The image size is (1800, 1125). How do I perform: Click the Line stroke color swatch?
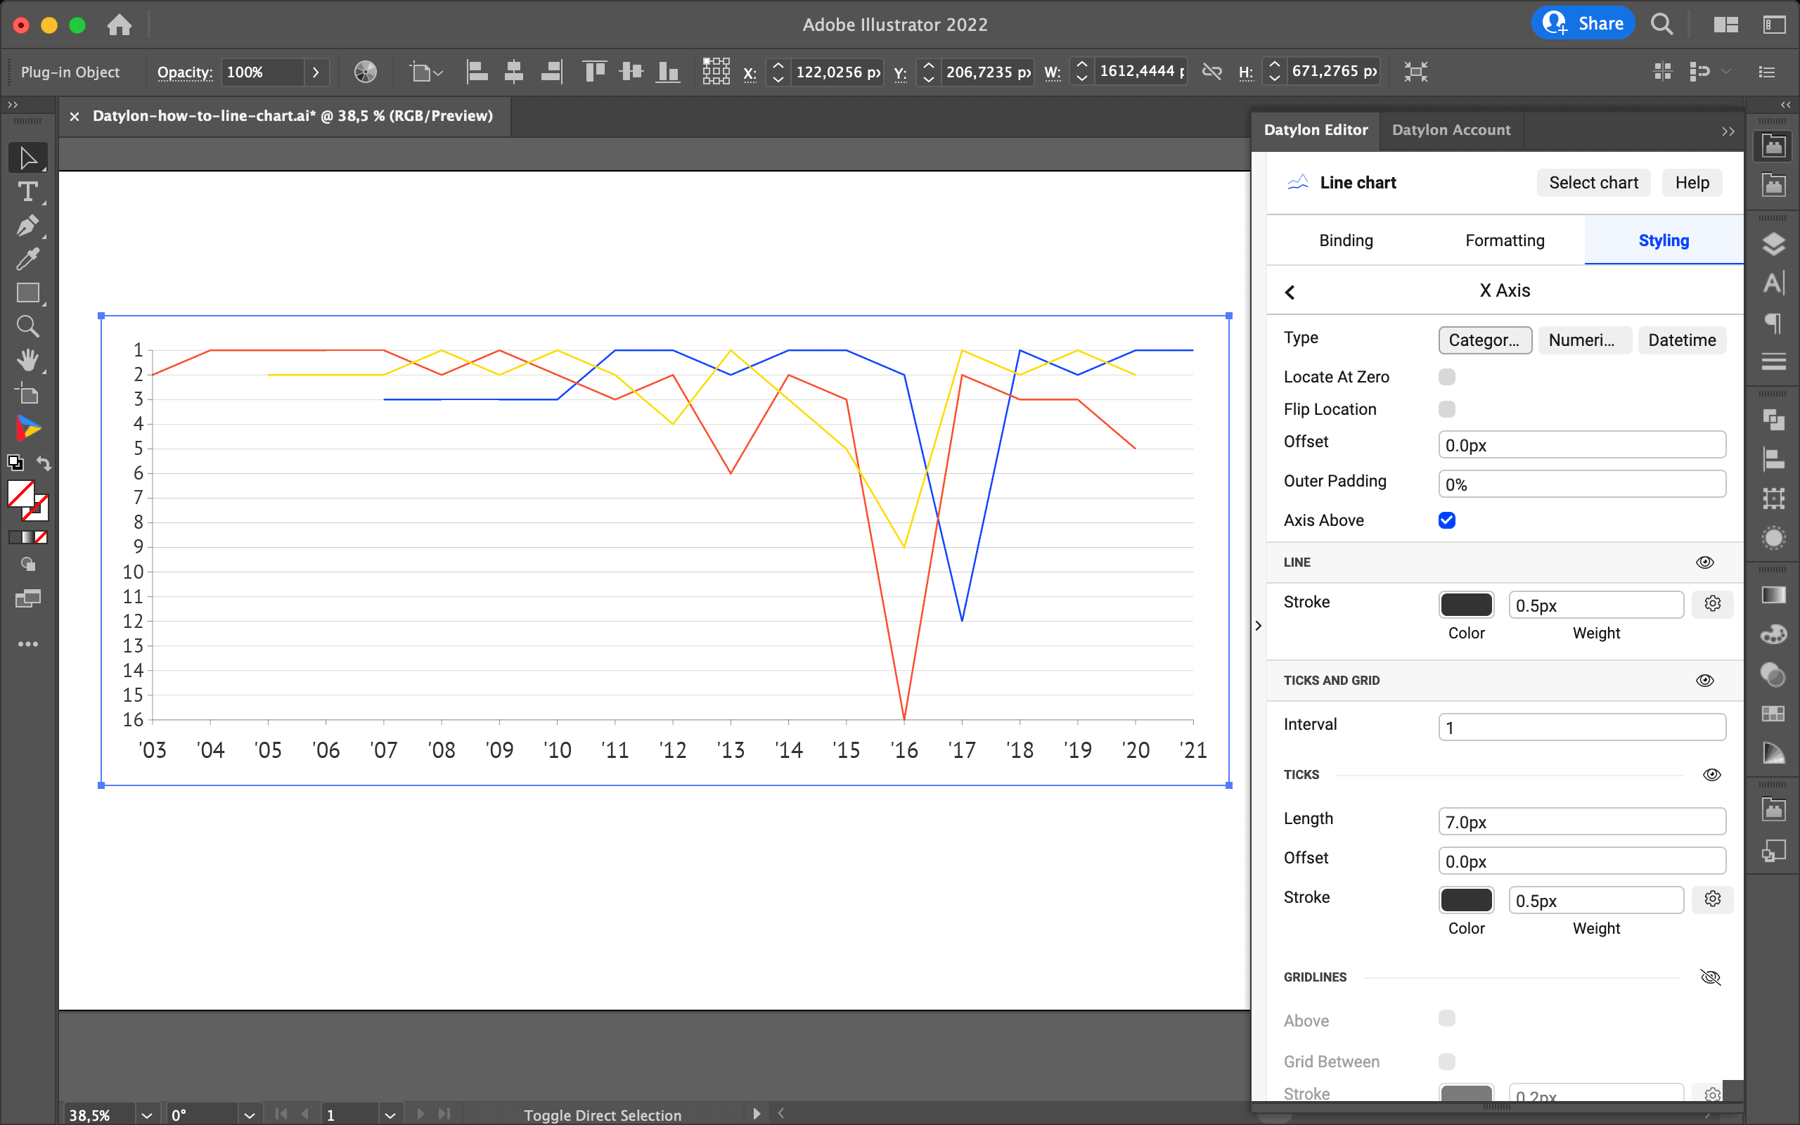1466,604
